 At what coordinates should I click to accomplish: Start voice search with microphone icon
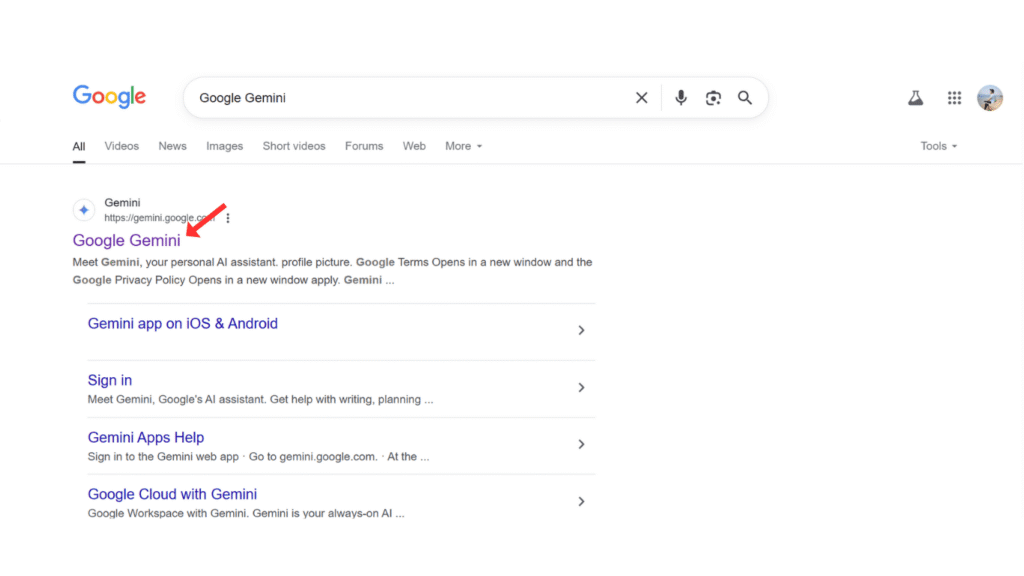coord(680,98)
